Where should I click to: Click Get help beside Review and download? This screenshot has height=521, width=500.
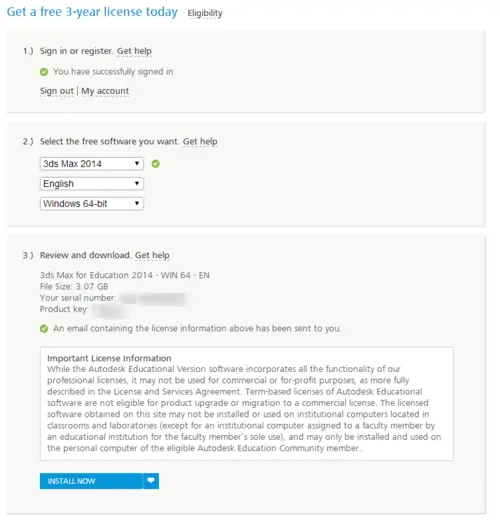point(152,255)
